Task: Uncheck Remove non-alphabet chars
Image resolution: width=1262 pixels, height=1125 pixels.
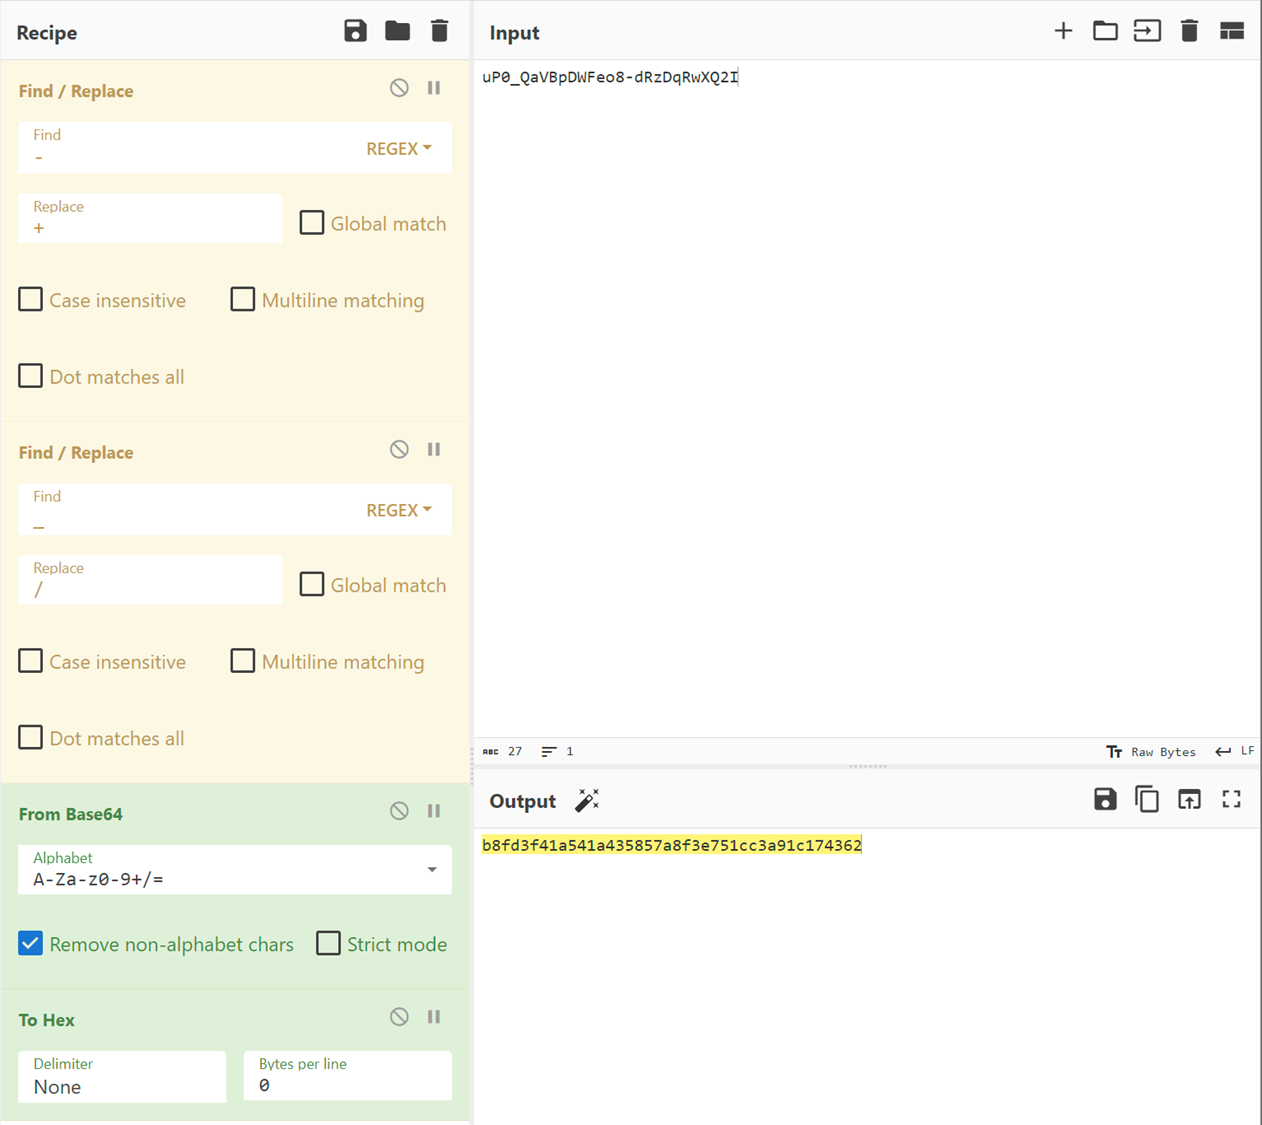Action: click(x=31, y=943)
